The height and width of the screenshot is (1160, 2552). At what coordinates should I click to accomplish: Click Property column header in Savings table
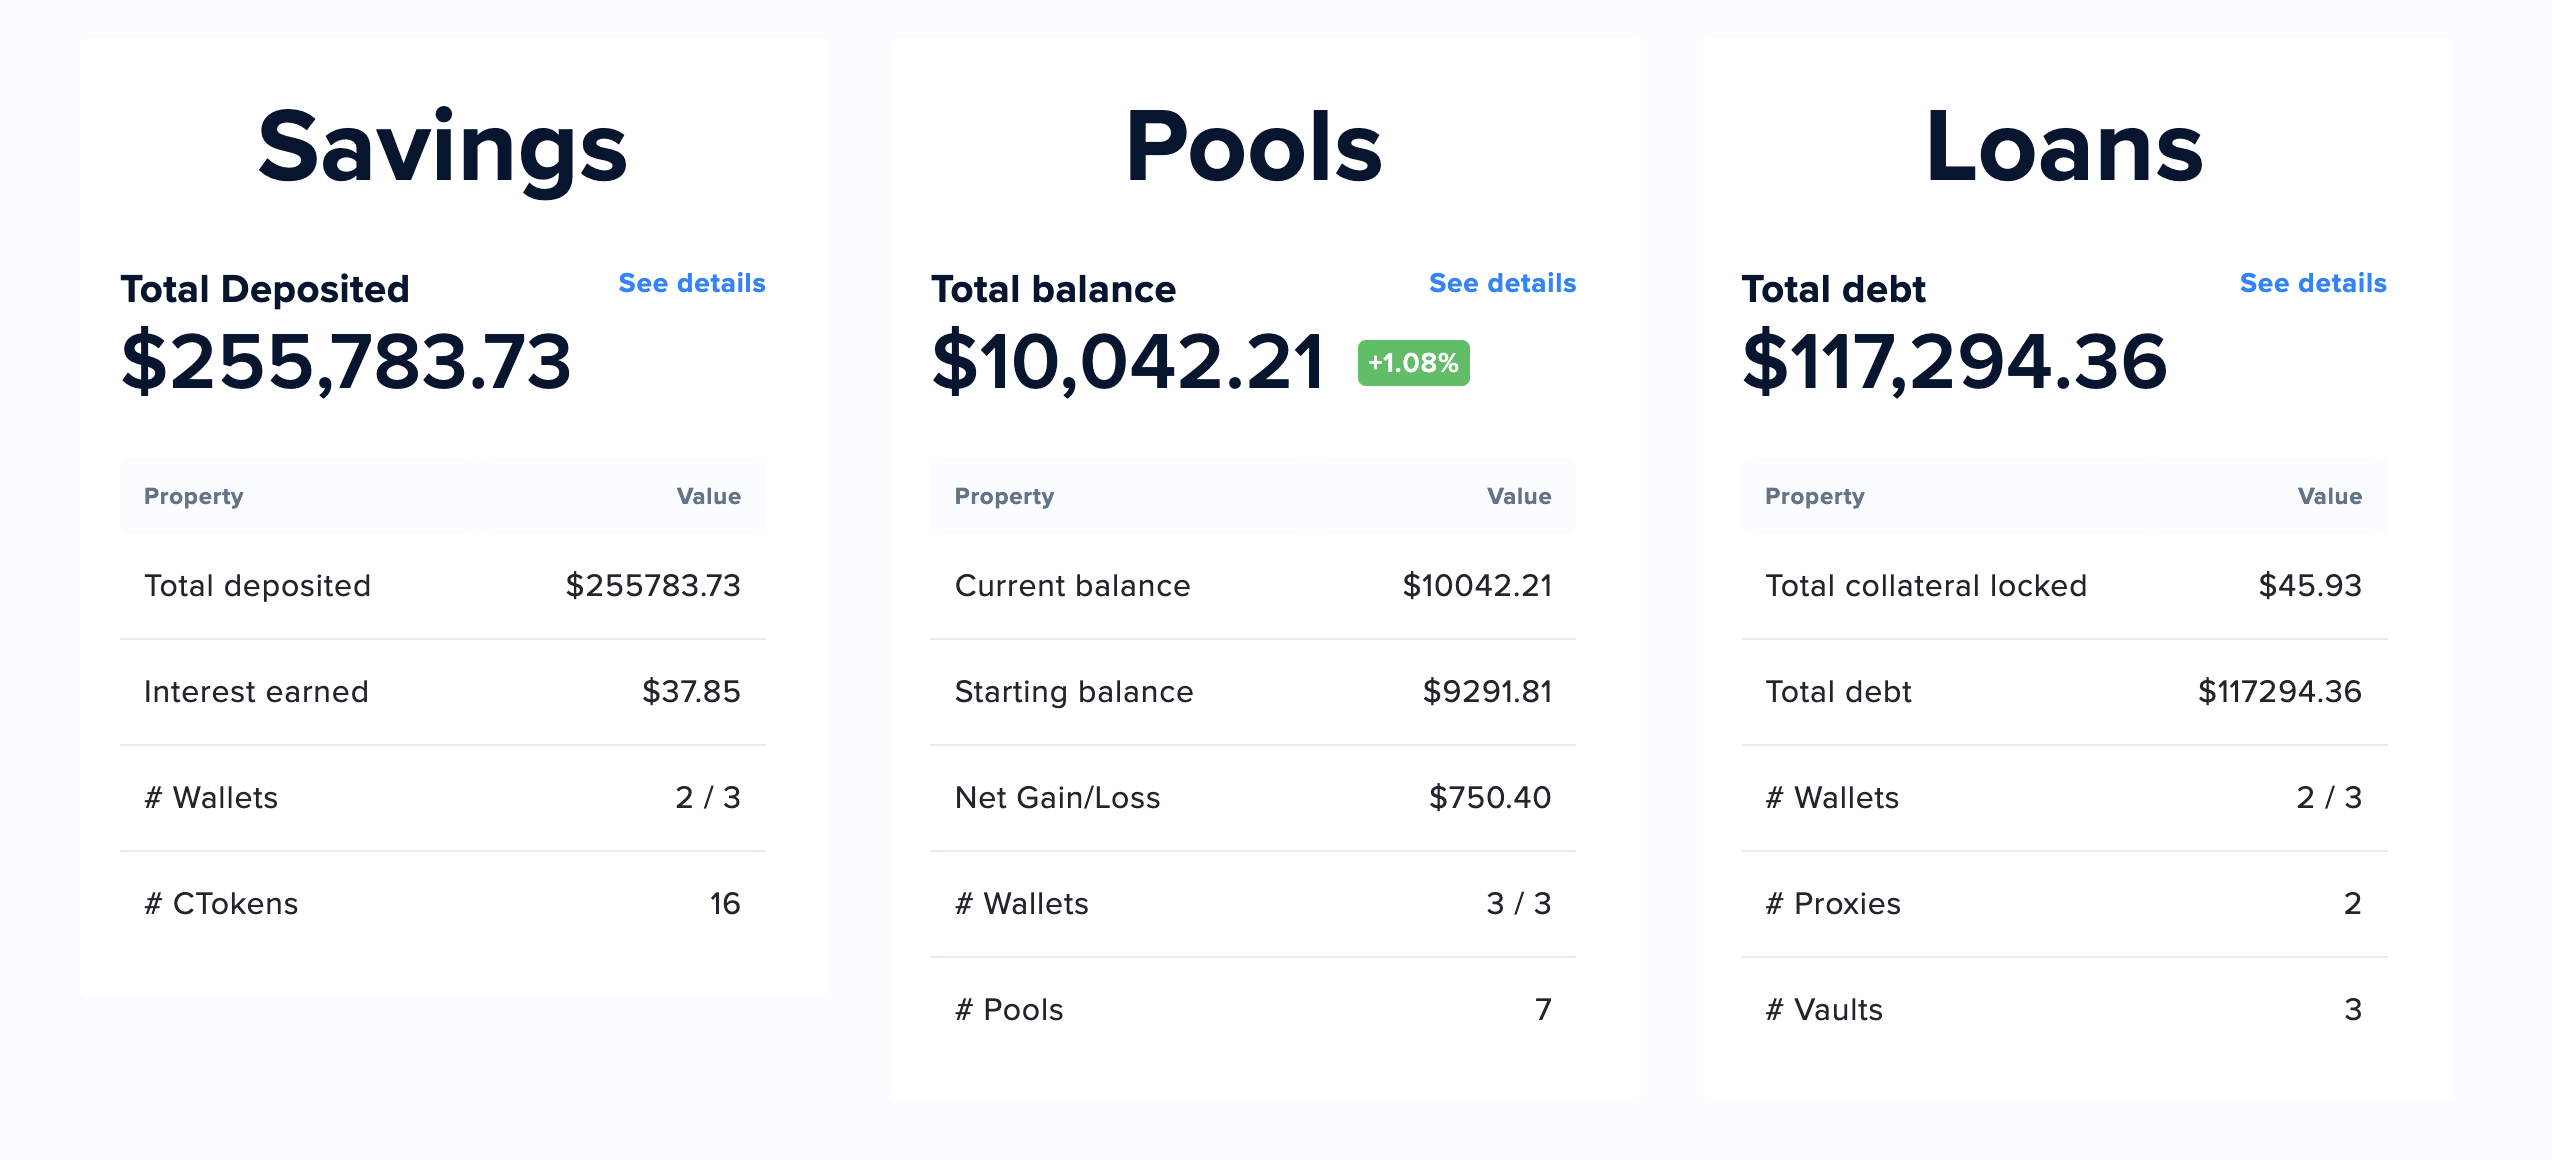[x=194, y=497]
